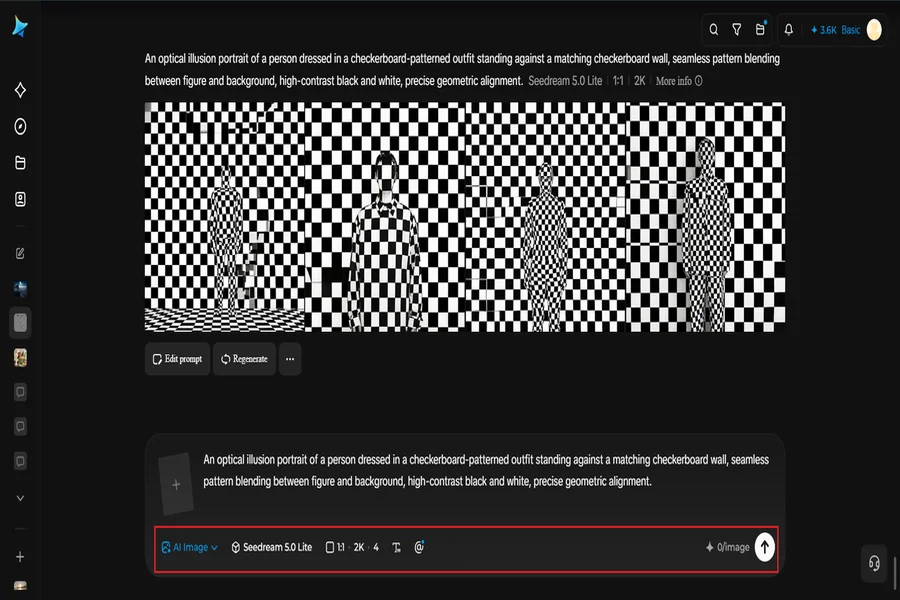Open the colorful sidebar history thumbnail

tap(20, 357)
